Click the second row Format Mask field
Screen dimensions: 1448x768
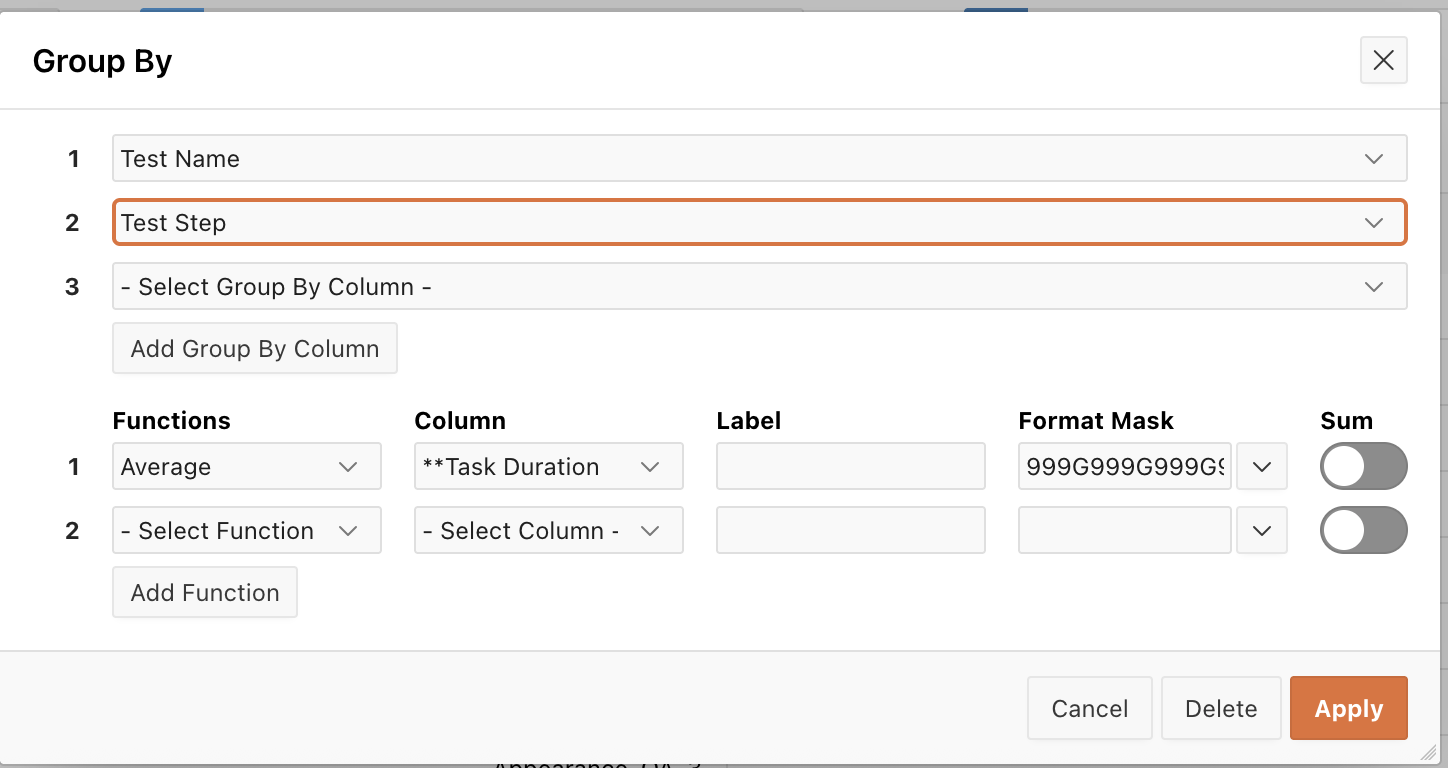pyautogui.click(x=1125, y=531)
